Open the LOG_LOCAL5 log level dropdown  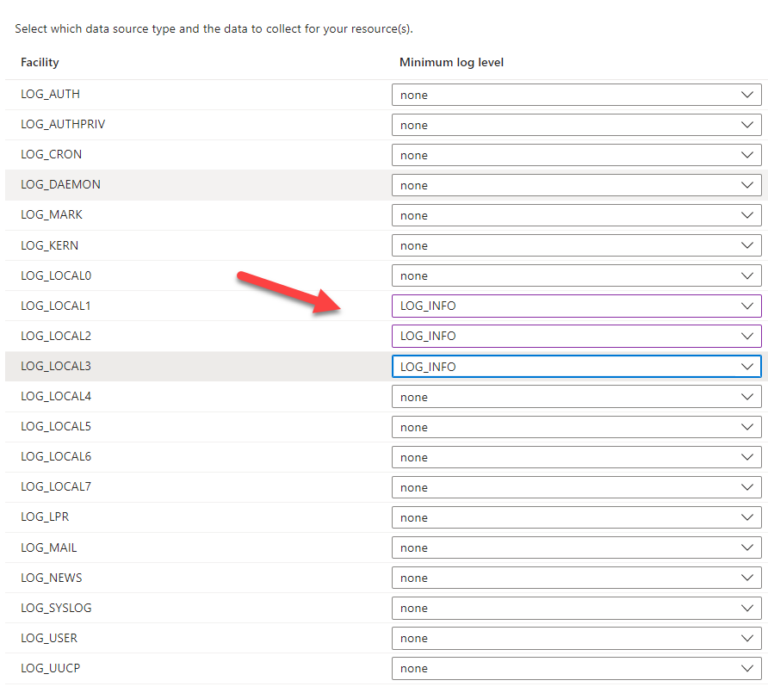point(575,427)
